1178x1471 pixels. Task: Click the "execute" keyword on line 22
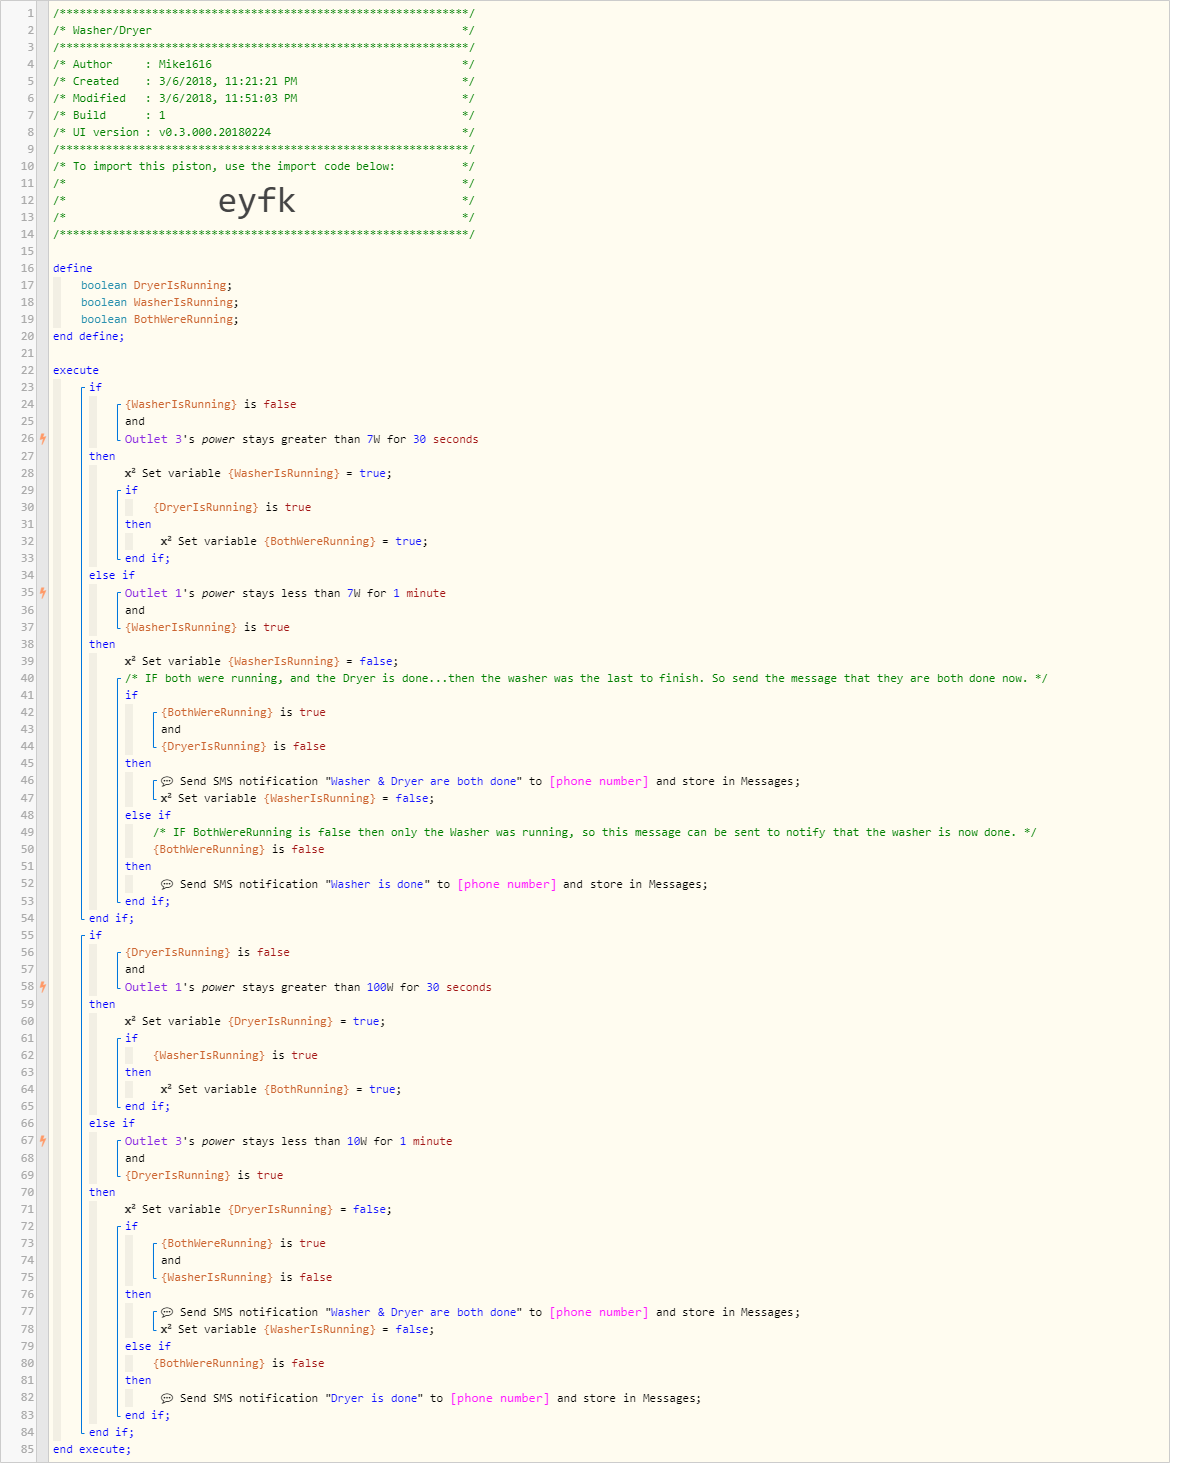[x=76, y=370]
